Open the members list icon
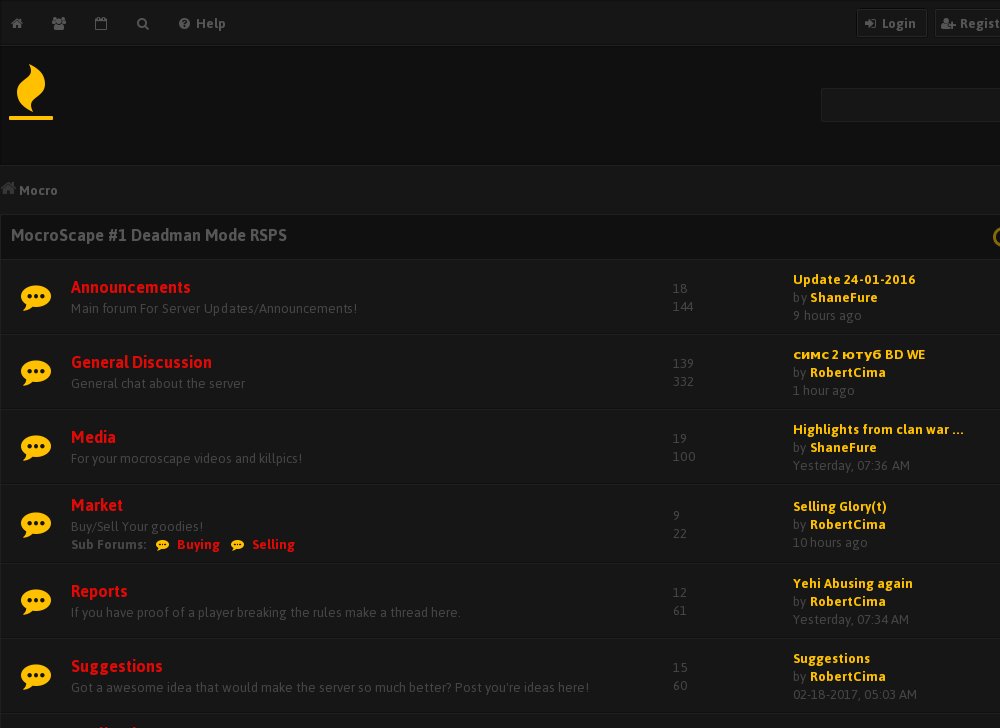Screen dimensions: 1000x728 [59, 23]
